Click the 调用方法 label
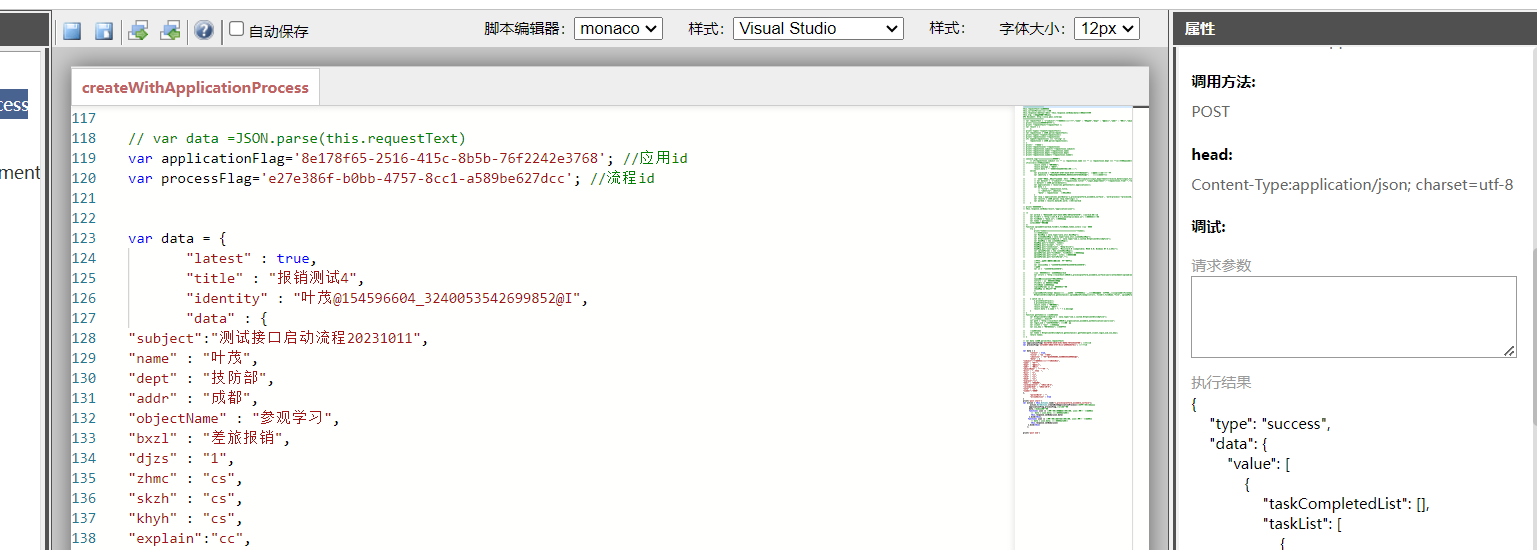 point(1223,82)
